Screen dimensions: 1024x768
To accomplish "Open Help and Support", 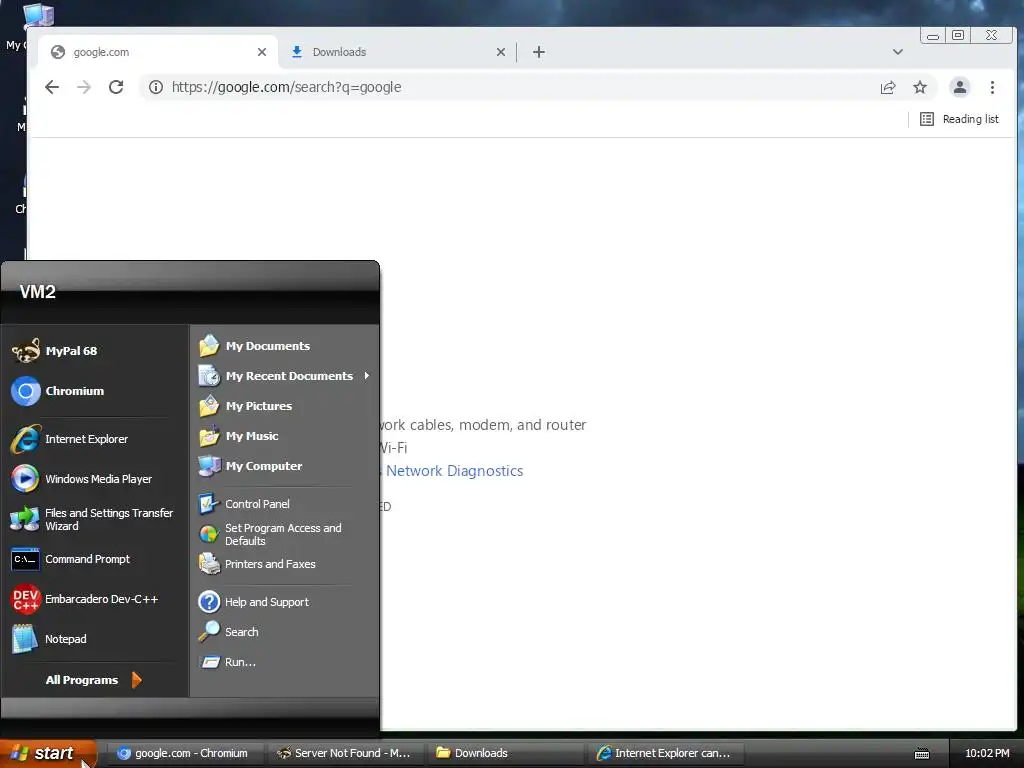I will 254,601.
